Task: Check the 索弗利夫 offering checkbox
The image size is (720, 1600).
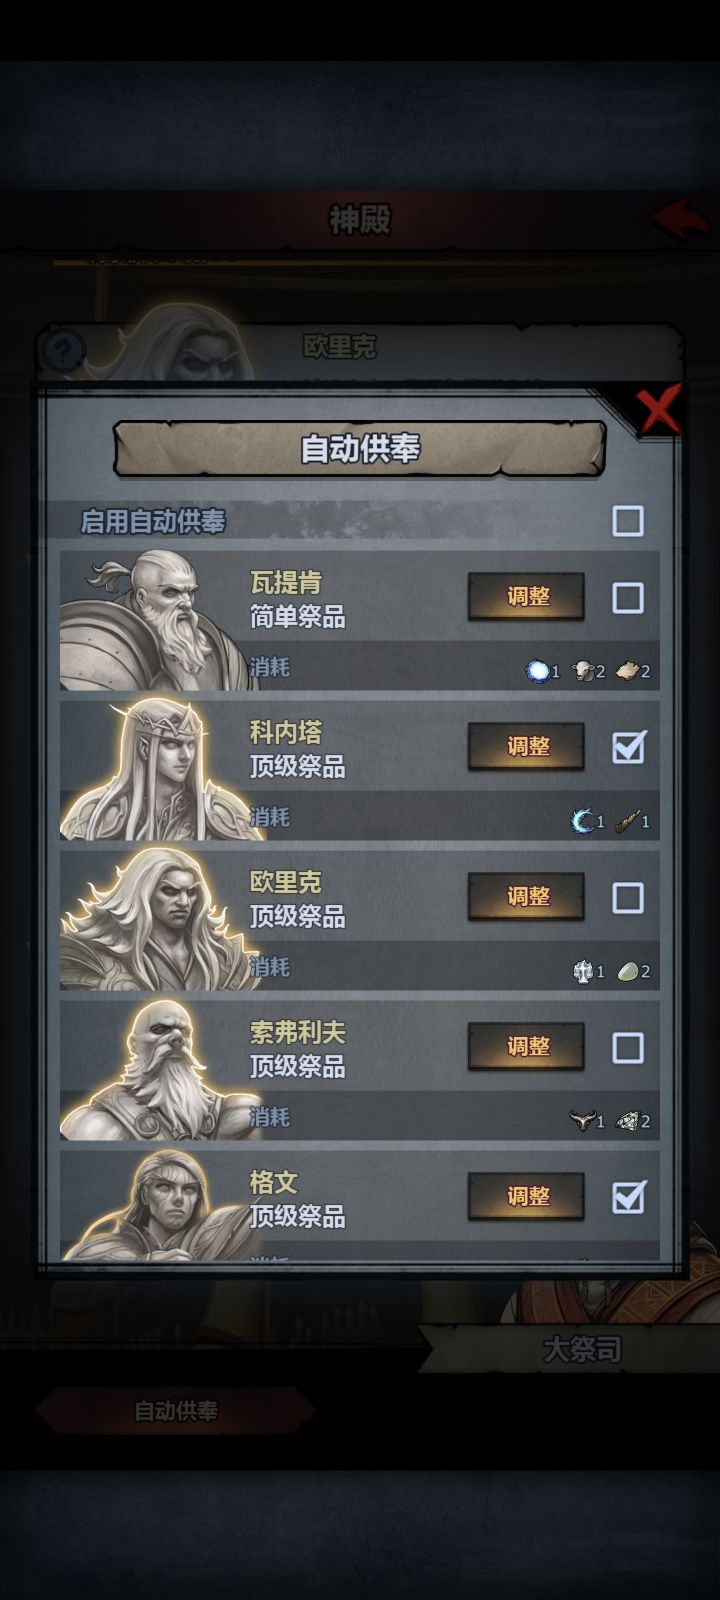Action: 628,1048
